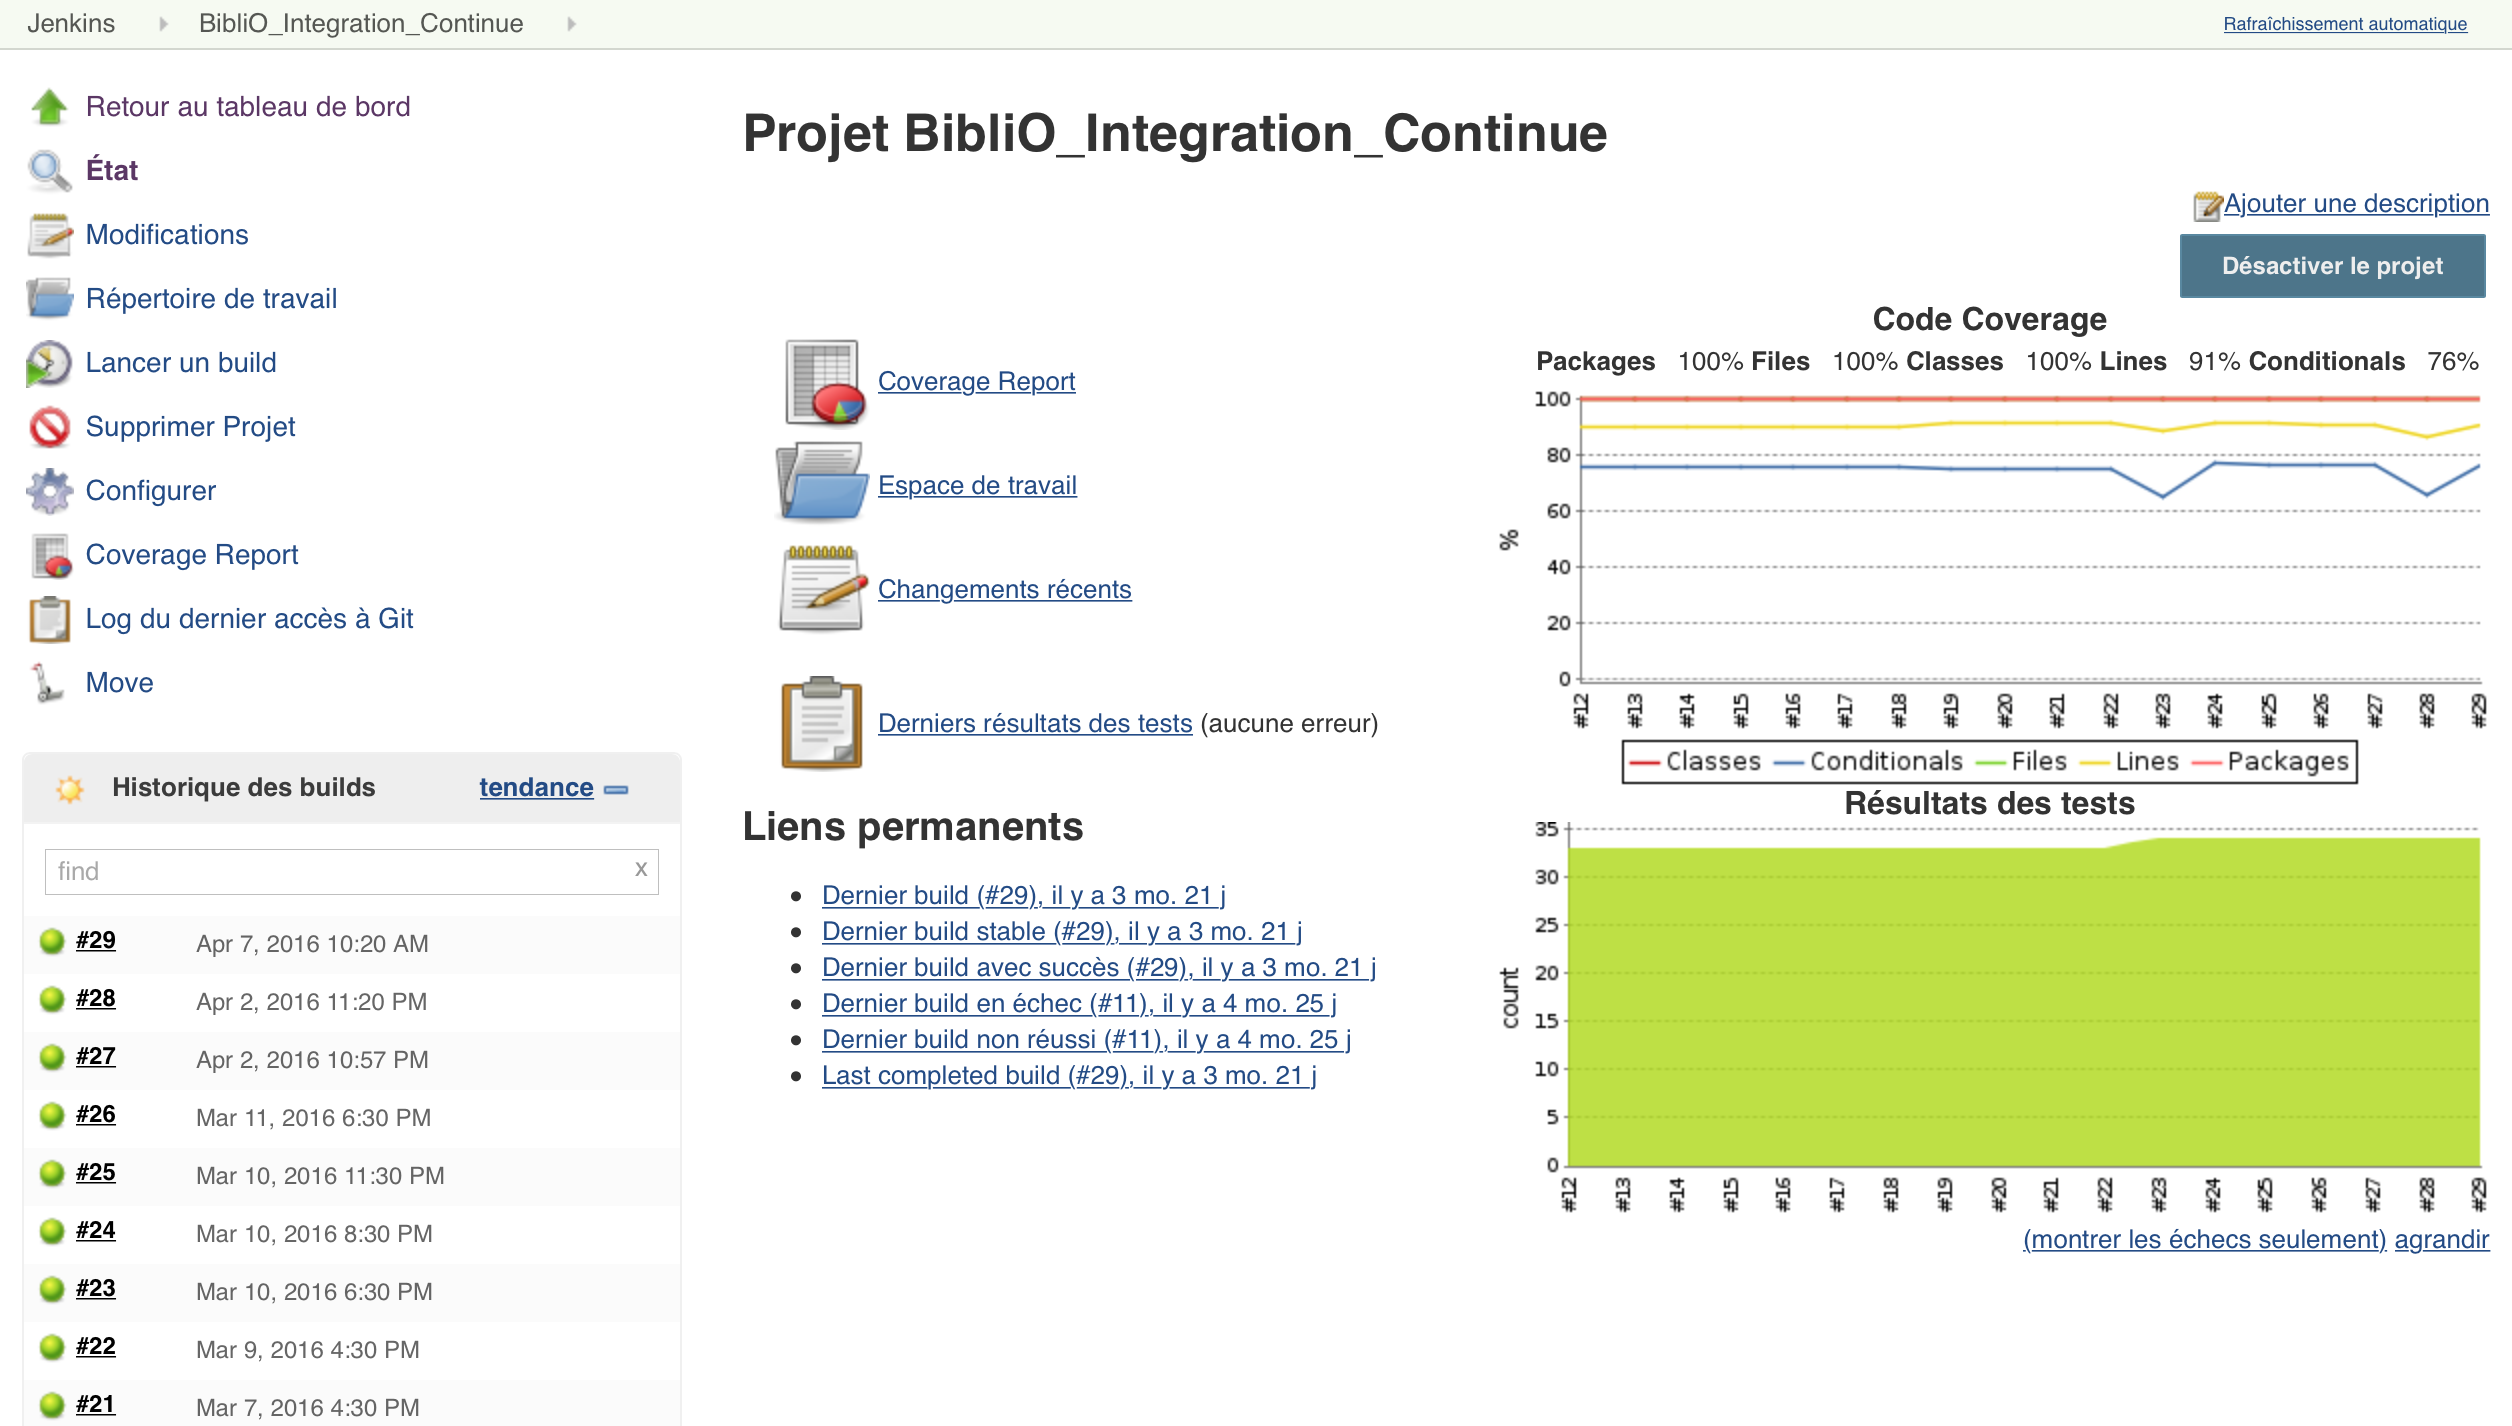Click the agrandir link below test chart

(x=2441, y=1239)
